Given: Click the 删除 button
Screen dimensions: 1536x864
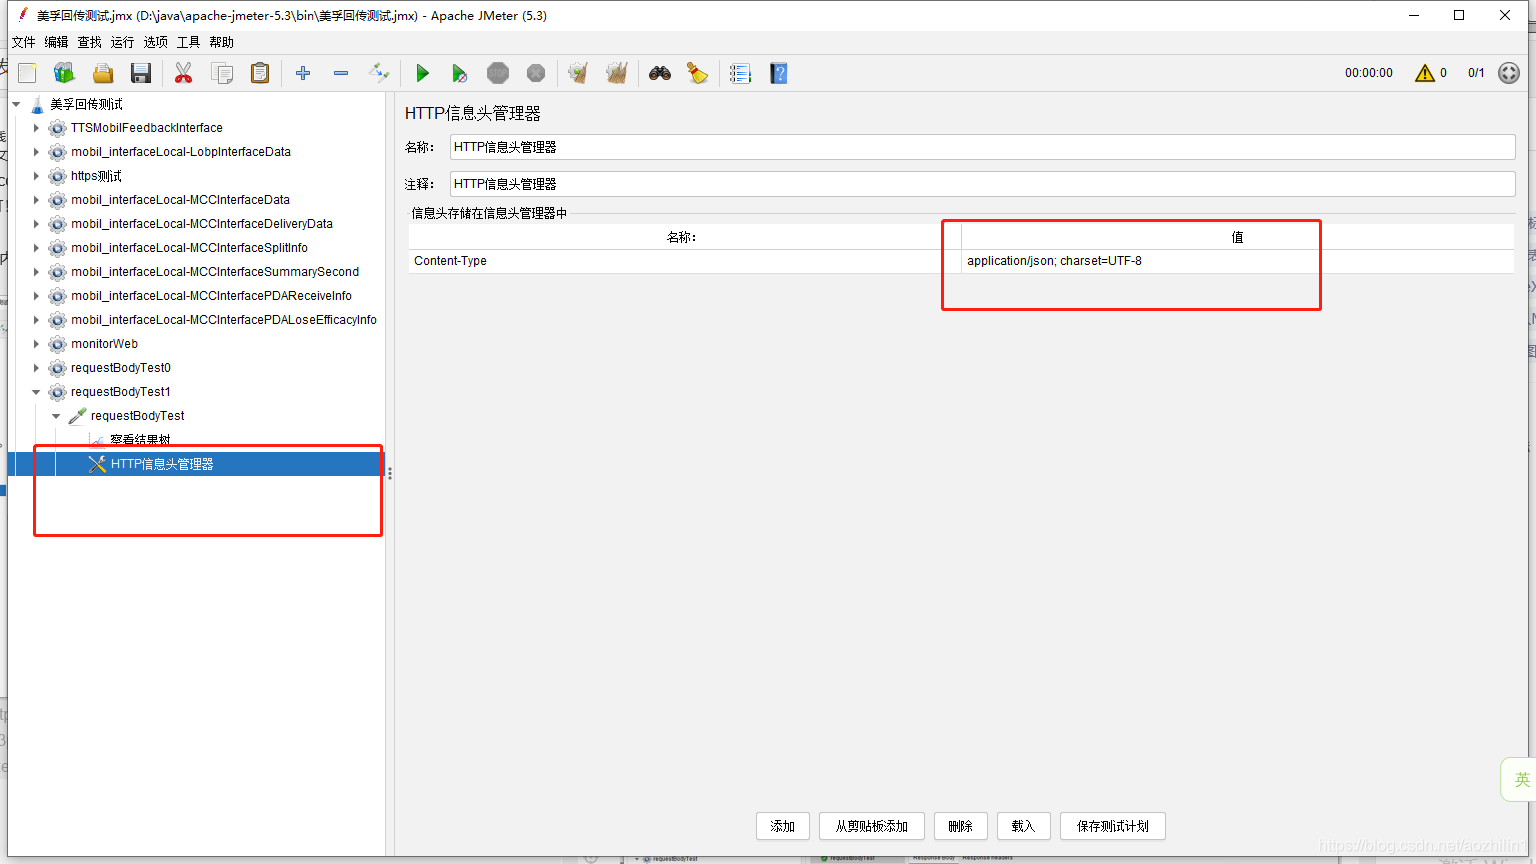Looking at the screenshot, I should 961,826.
